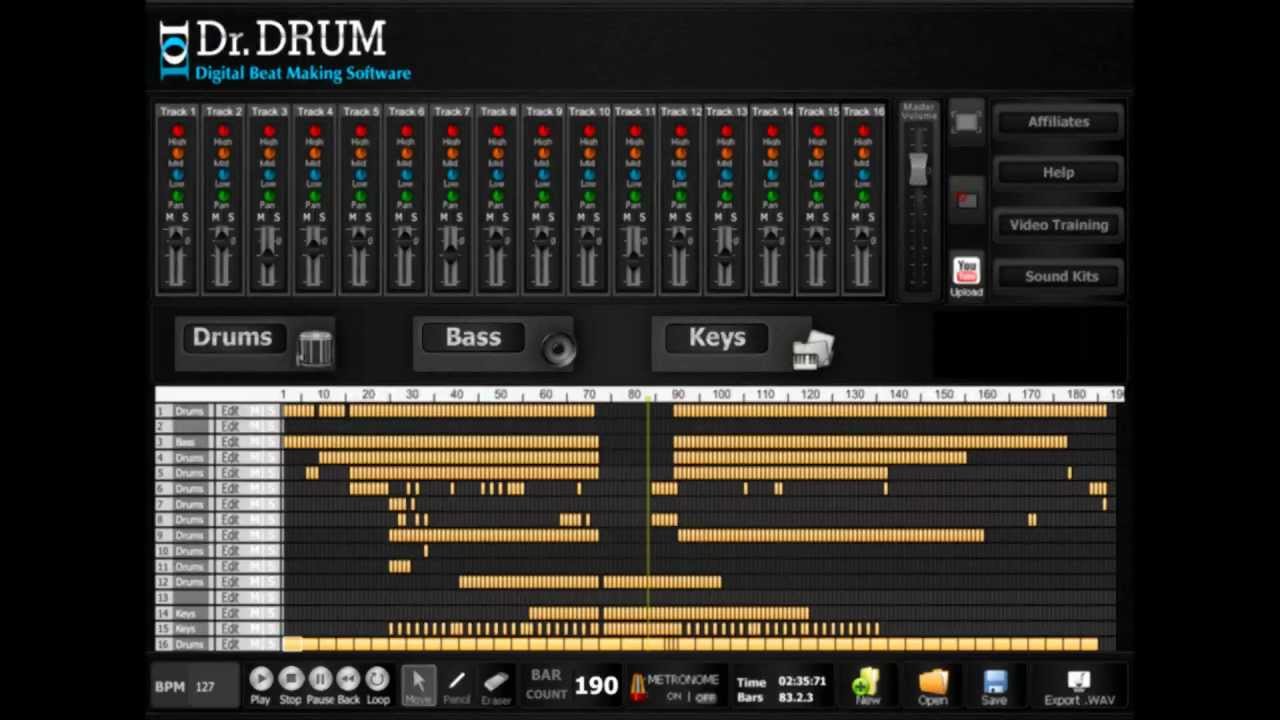Click Track 8 High red knob
This screenshot has height=720, width=1280.
(x=498, y=131)
